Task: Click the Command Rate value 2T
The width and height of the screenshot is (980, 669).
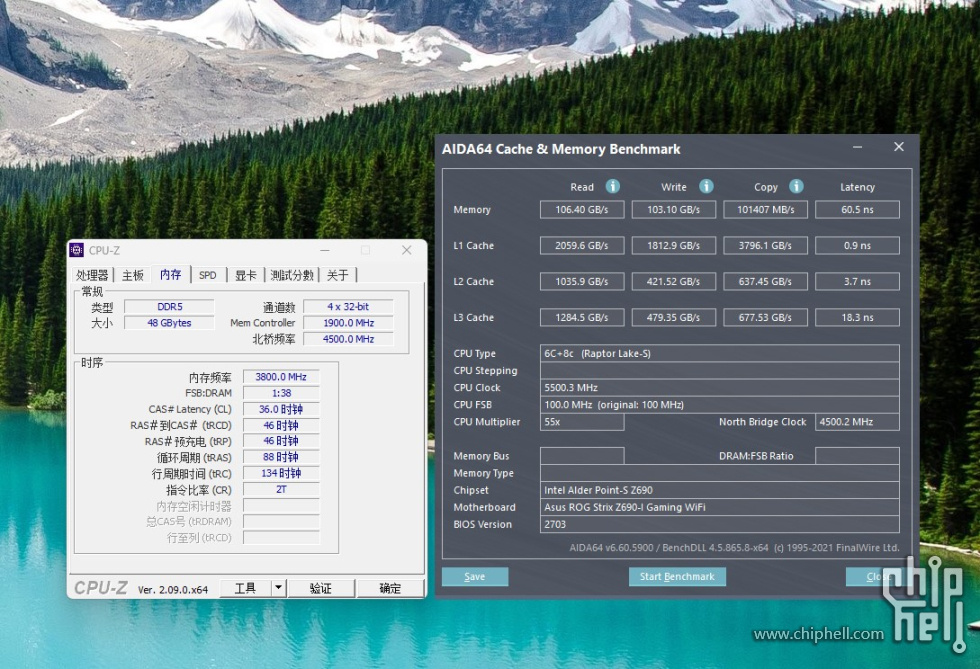Action: 281,490
